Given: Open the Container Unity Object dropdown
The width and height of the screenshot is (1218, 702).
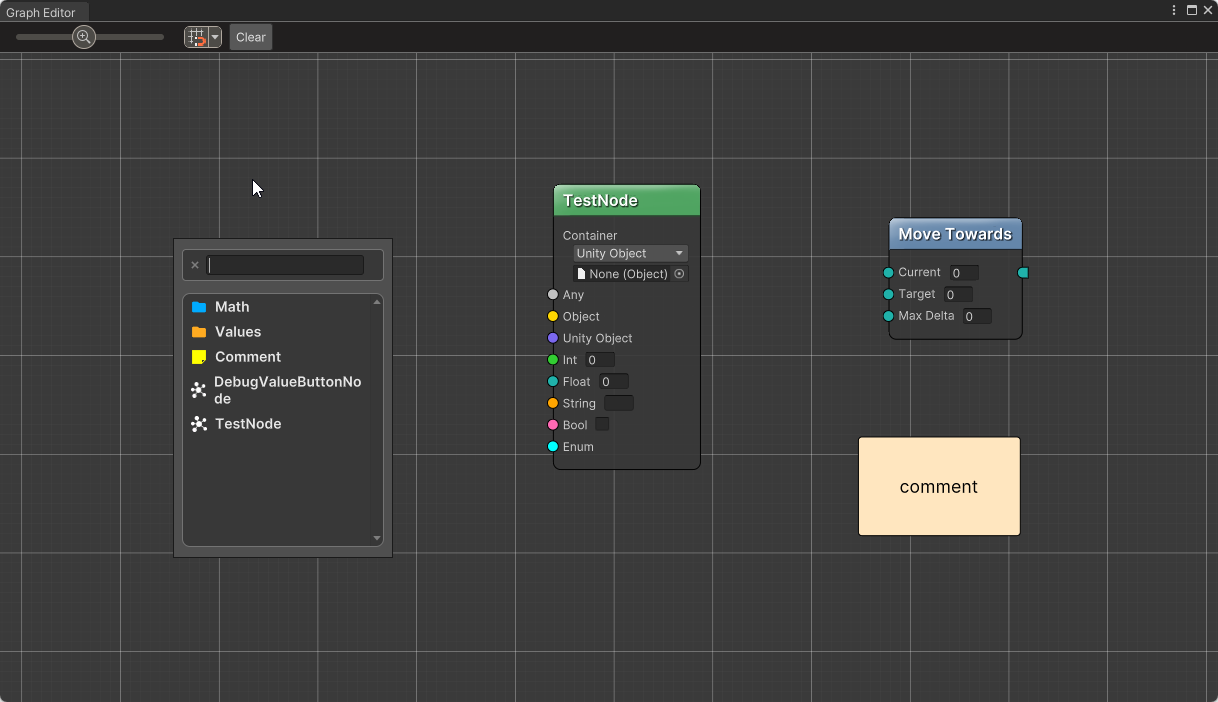Looking at the screenshot, I should [630, 254].
